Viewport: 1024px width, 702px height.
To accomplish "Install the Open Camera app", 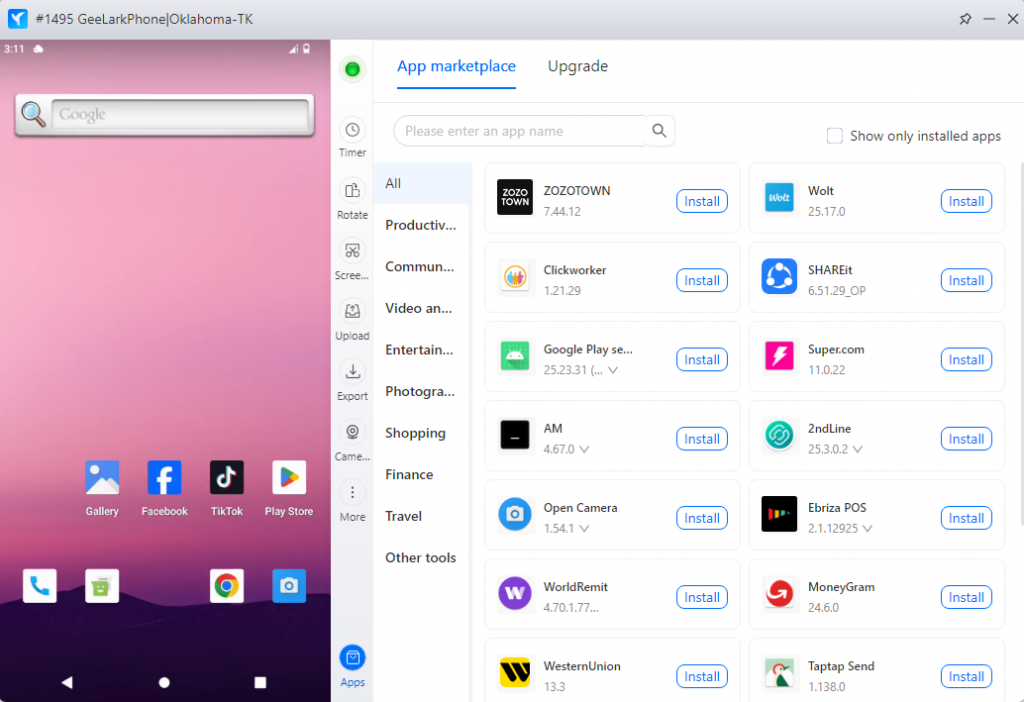I will (x=701, y=518).
